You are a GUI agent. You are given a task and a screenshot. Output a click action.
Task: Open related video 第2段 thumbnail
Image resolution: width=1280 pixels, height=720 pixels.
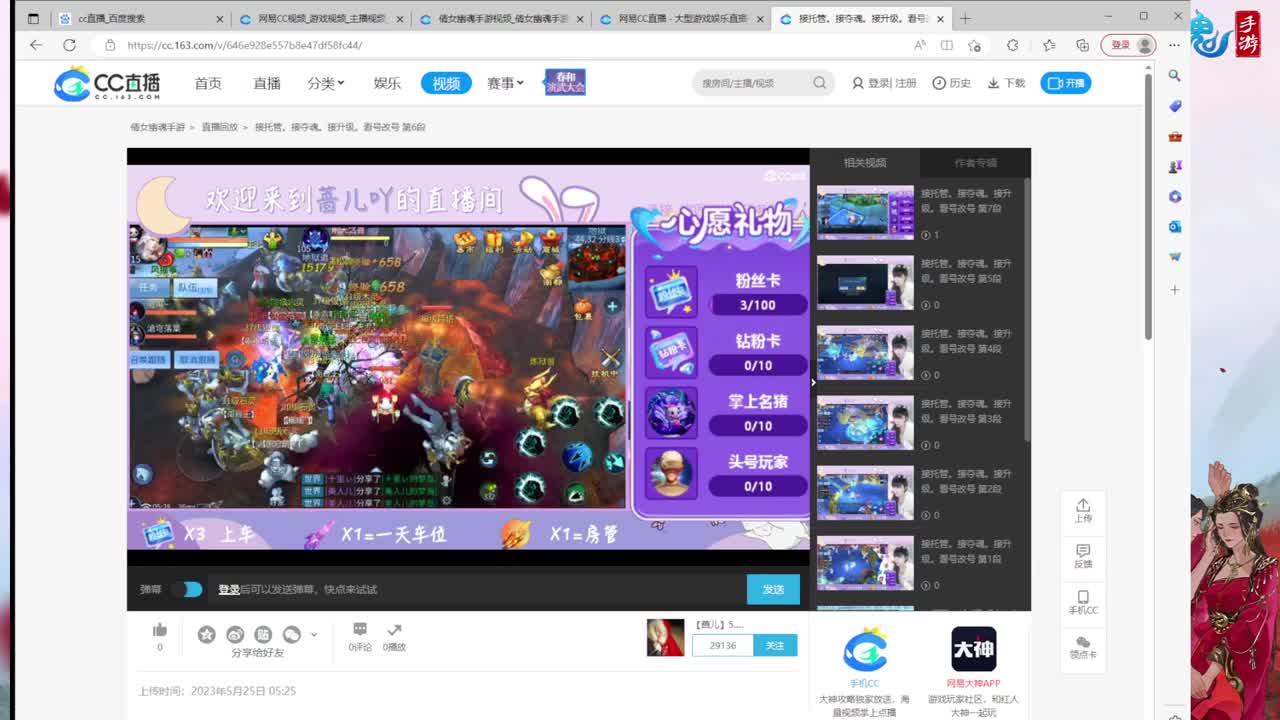(x=866, y=492)
